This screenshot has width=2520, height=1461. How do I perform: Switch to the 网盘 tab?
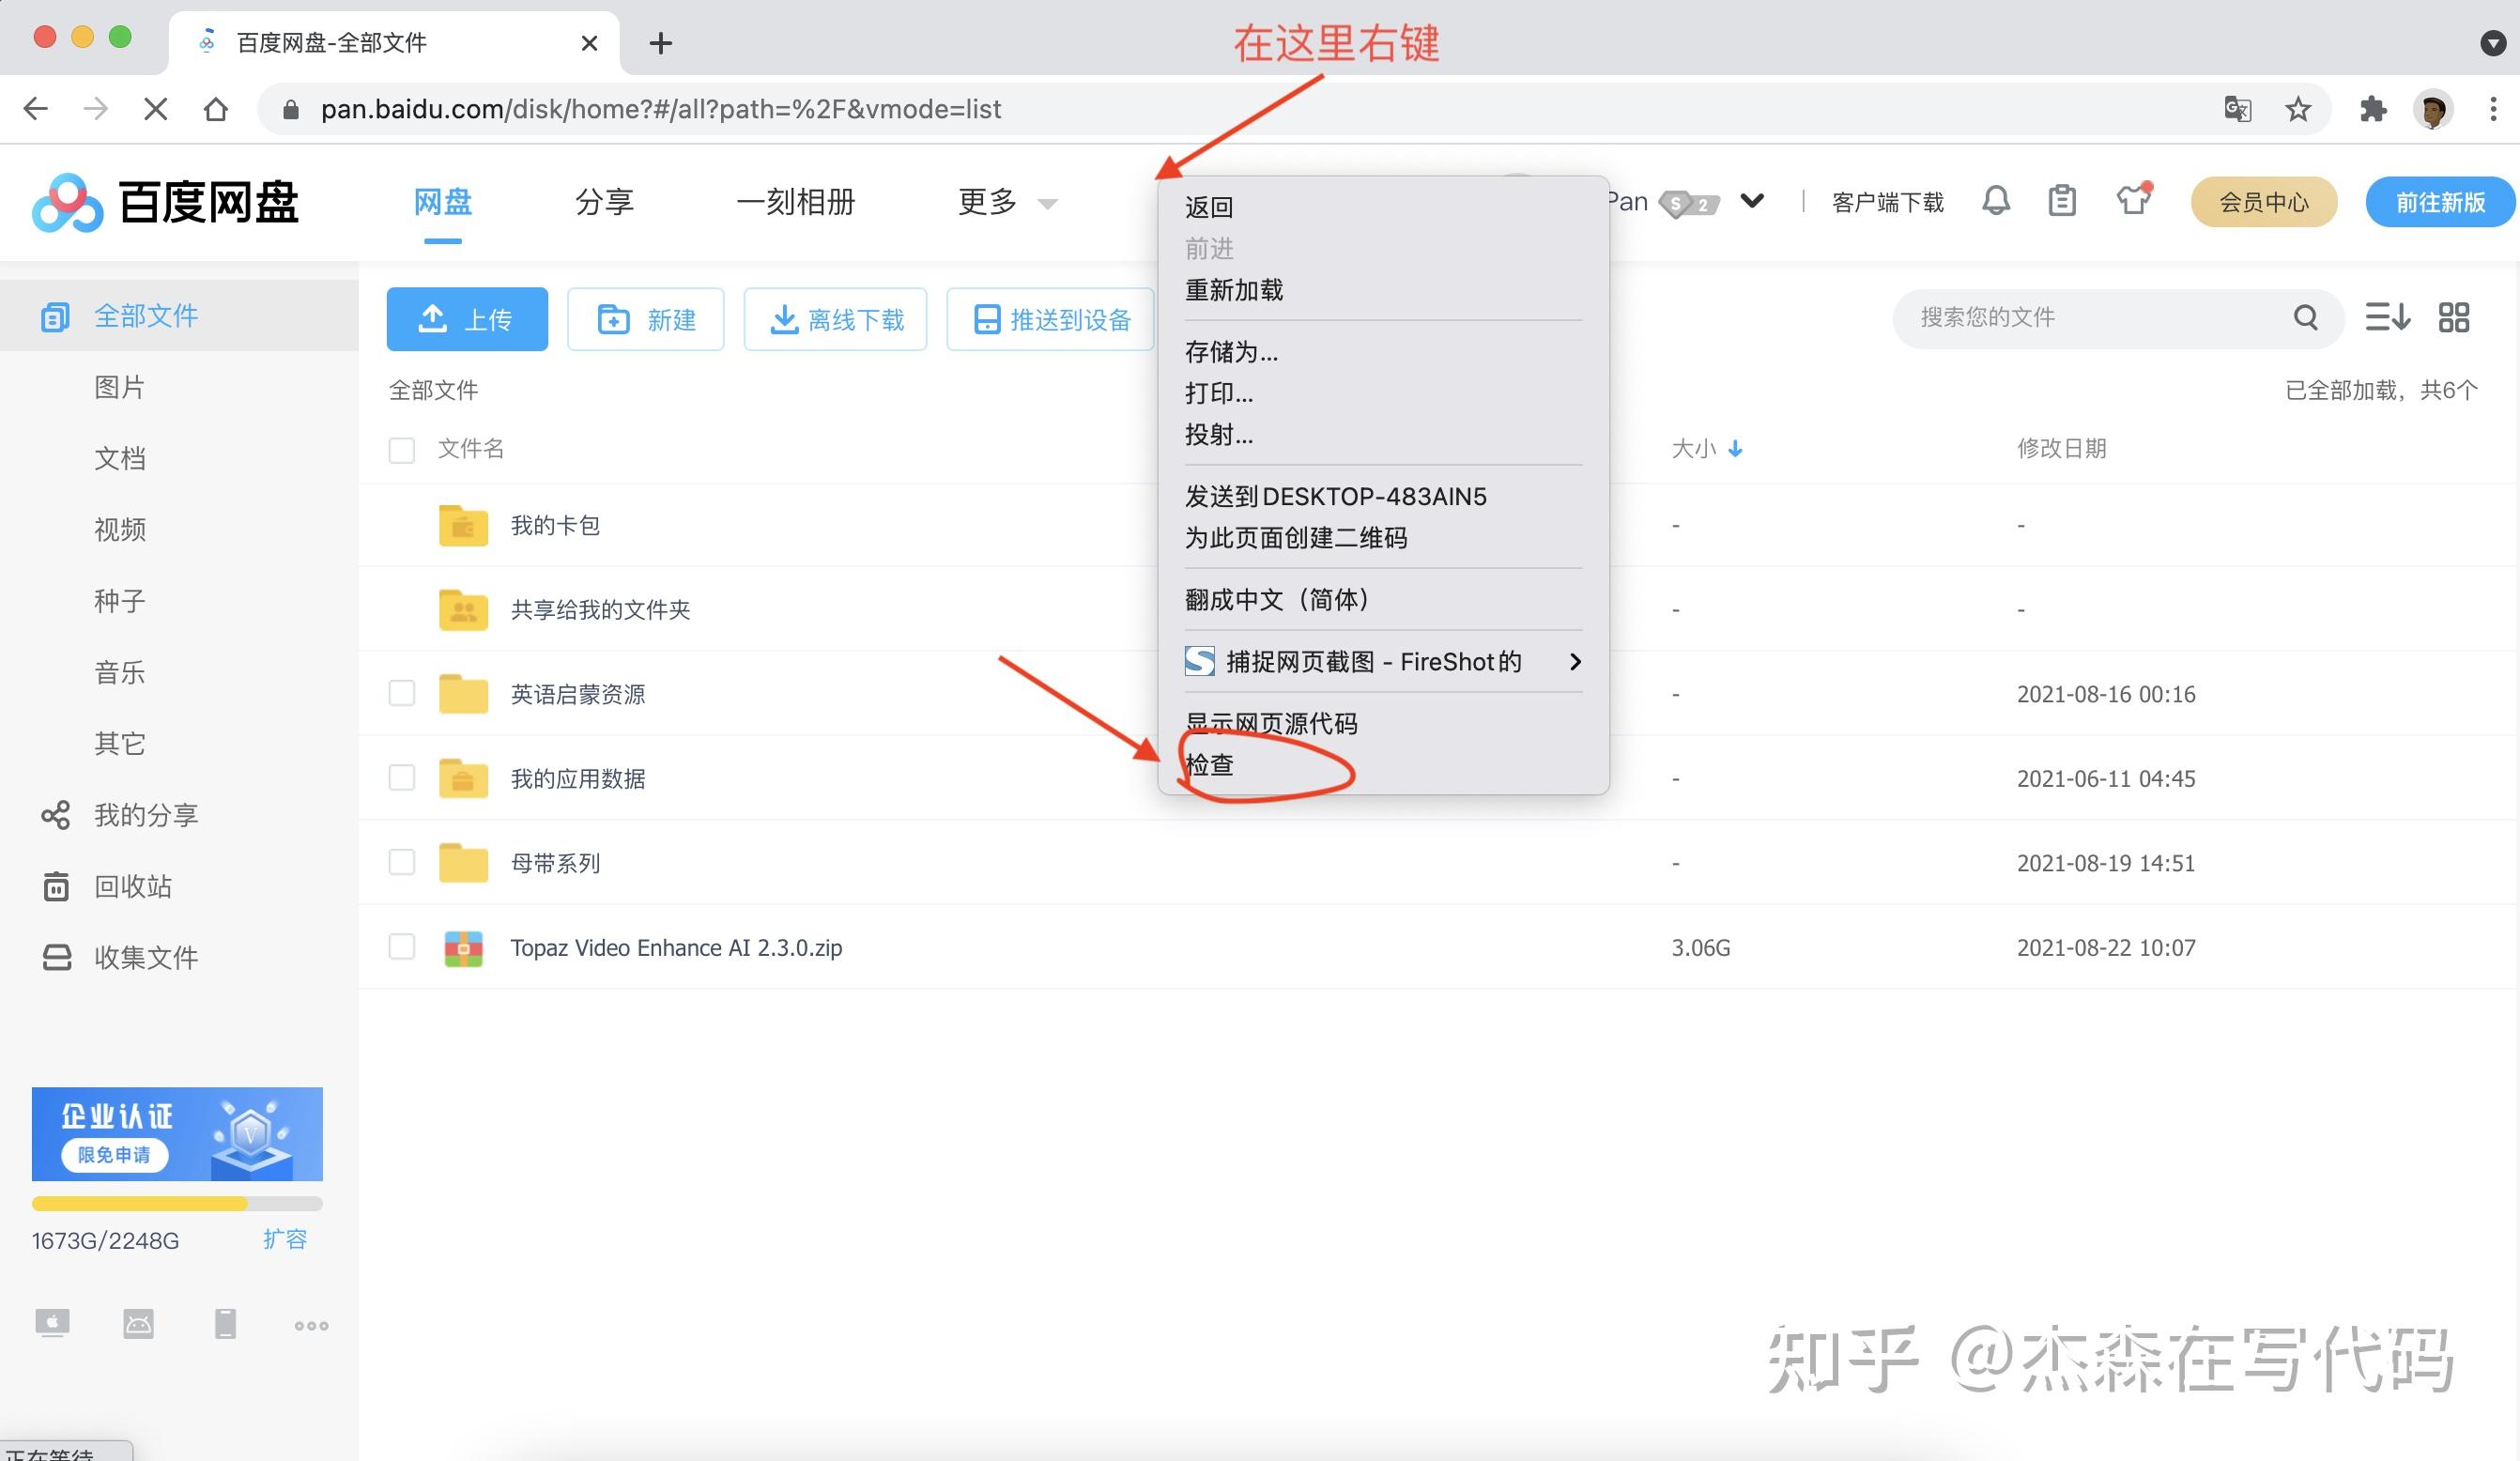click(x=443, y=202)
